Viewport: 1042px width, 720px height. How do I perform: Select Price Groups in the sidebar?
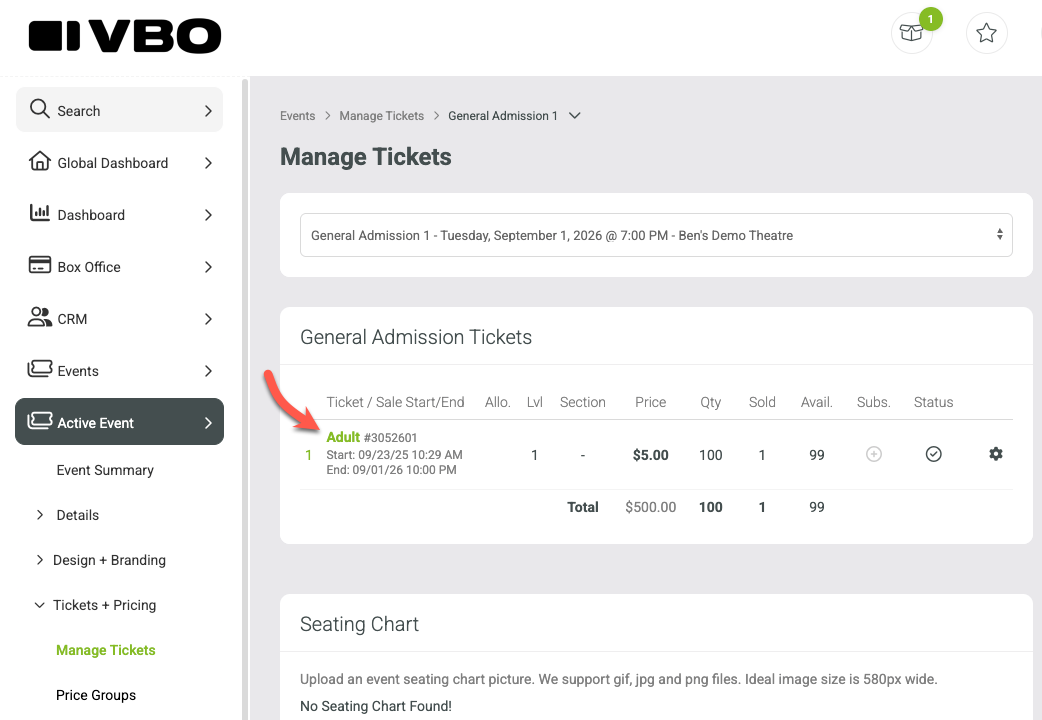coord(96,695)
